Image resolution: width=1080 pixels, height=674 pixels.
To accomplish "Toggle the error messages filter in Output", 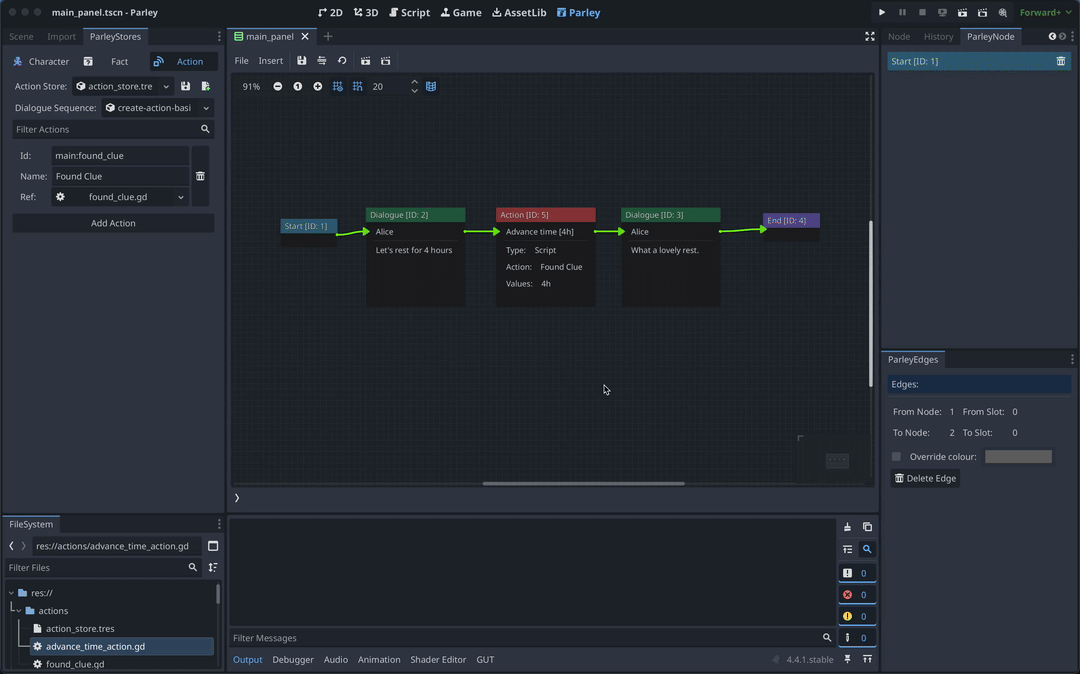I will pos(857,595).
